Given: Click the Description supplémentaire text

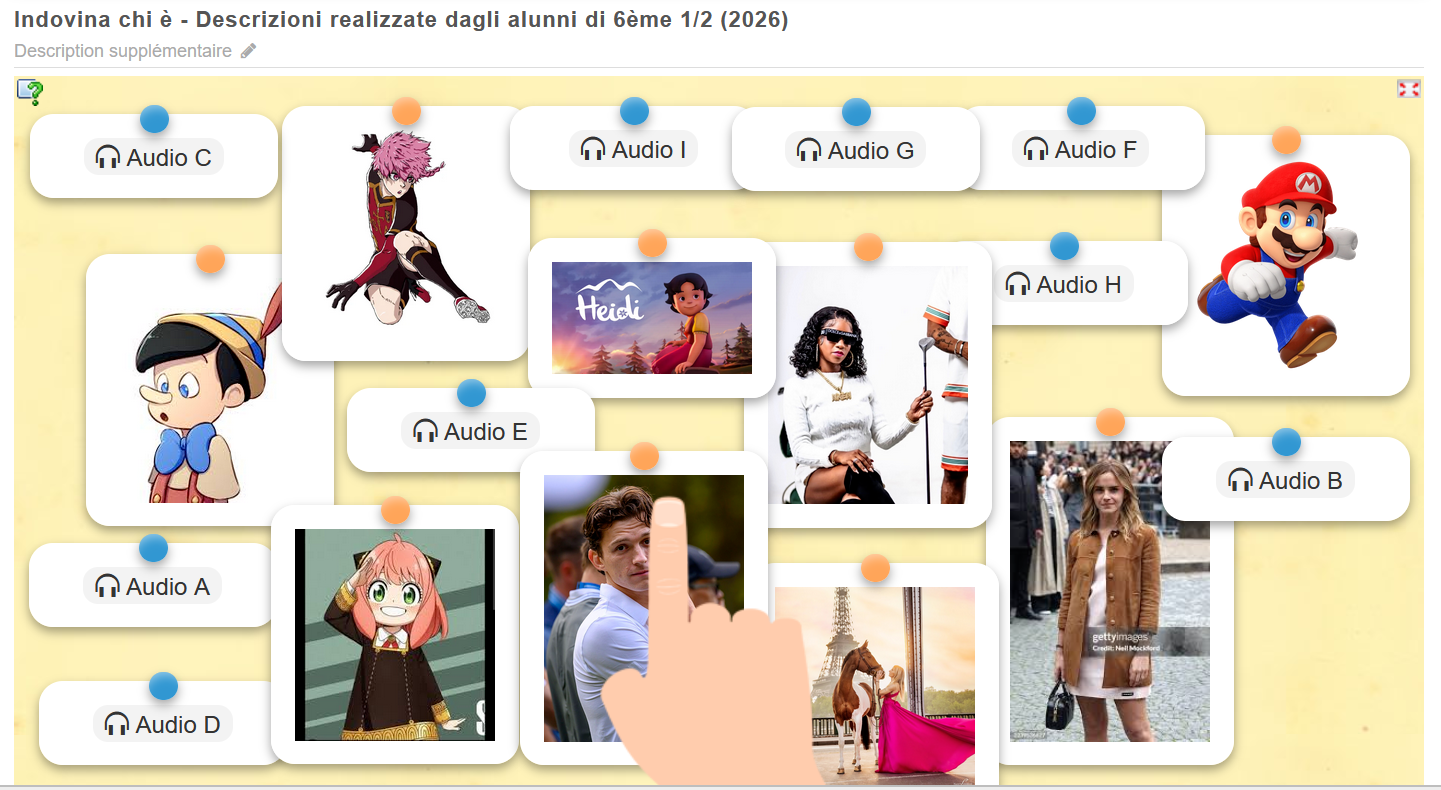Looking at the screenshot, I should point(123,51).
